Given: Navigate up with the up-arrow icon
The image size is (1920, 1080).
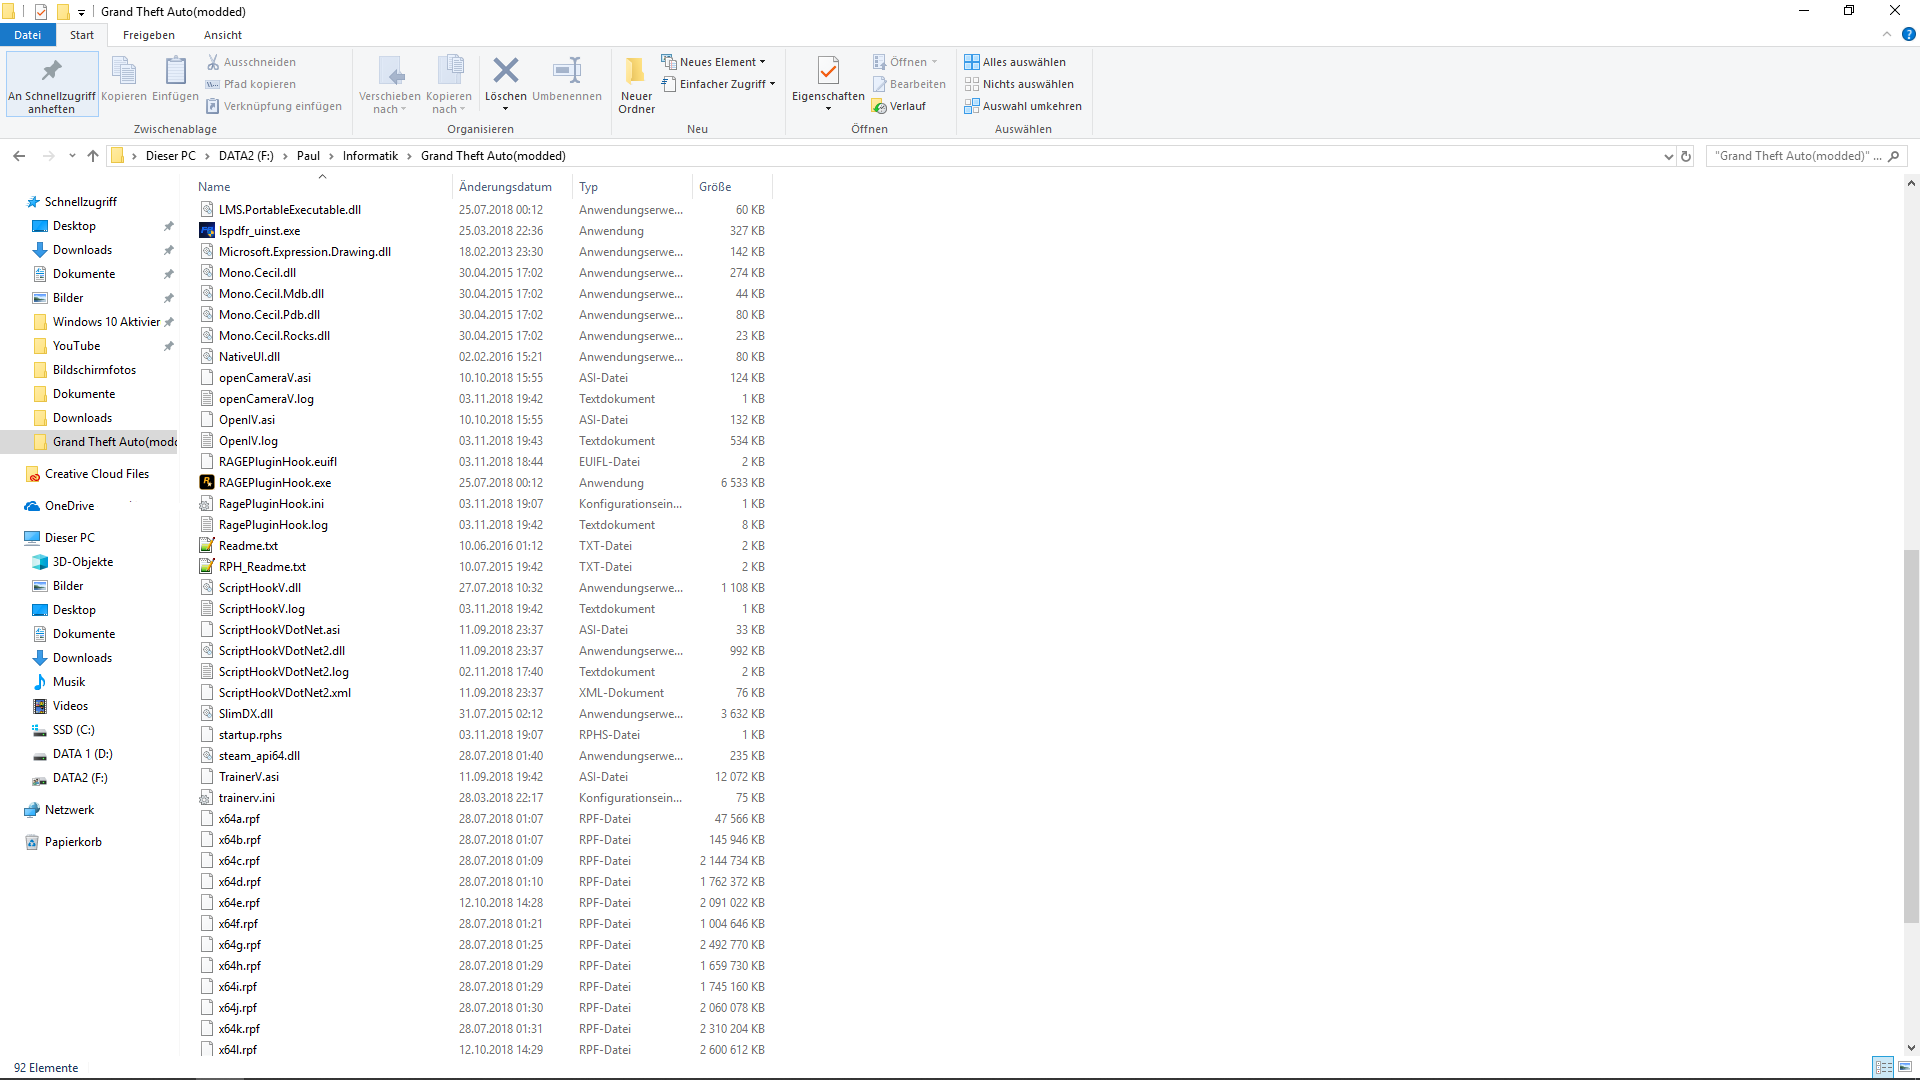Looking at the screenshot, I should tap(93, 156).
